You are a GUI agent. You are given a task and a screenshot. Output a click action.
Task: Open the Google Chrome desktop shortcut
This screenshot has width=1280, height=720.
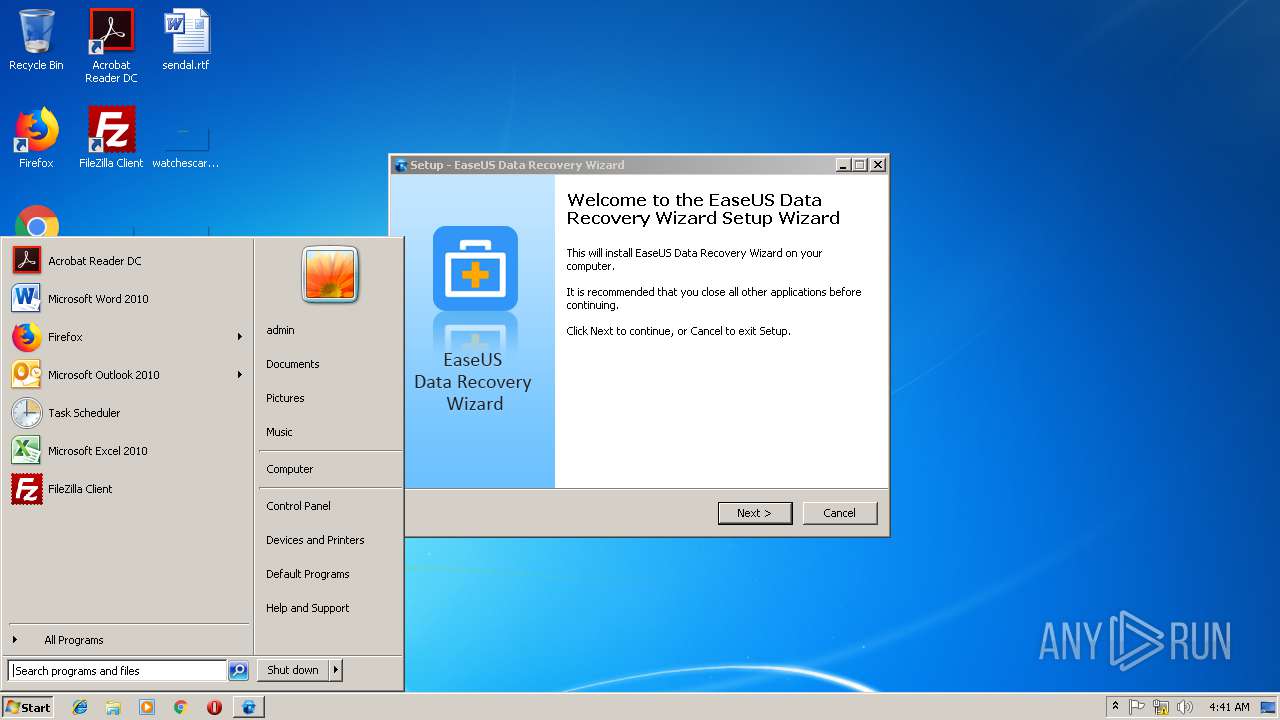point(37,222)
